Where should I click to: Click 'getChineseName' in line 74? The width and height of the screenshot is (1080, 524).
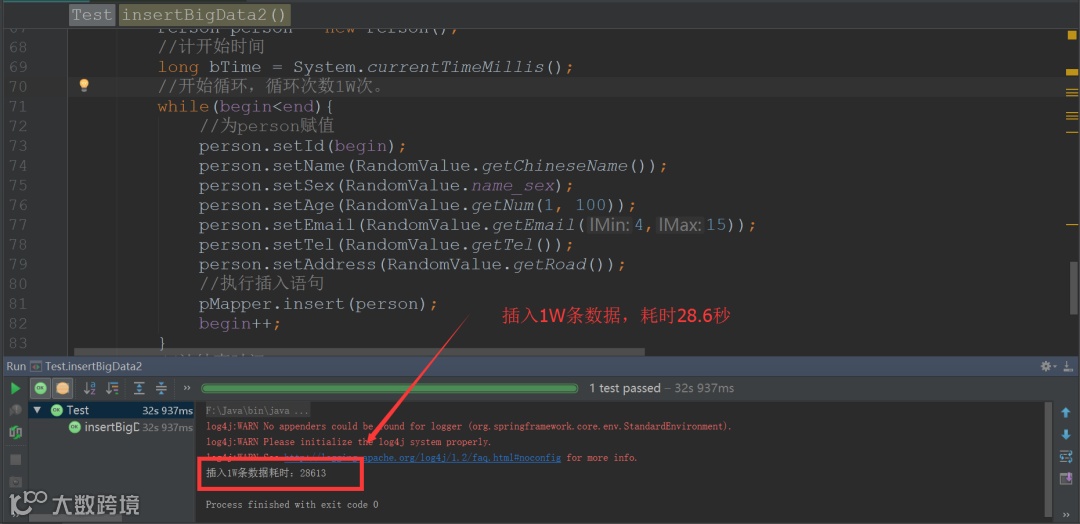(x=554, y=166)
